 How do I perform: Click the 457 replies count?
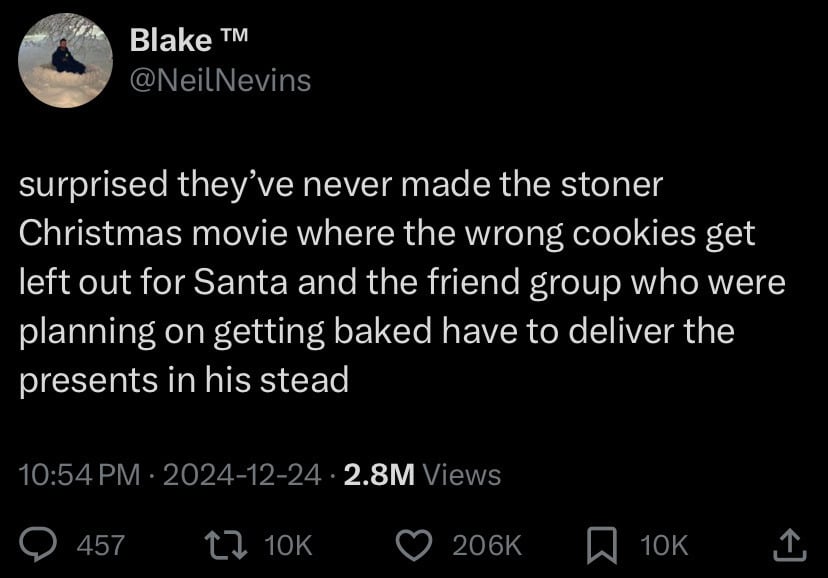[101, 545]
